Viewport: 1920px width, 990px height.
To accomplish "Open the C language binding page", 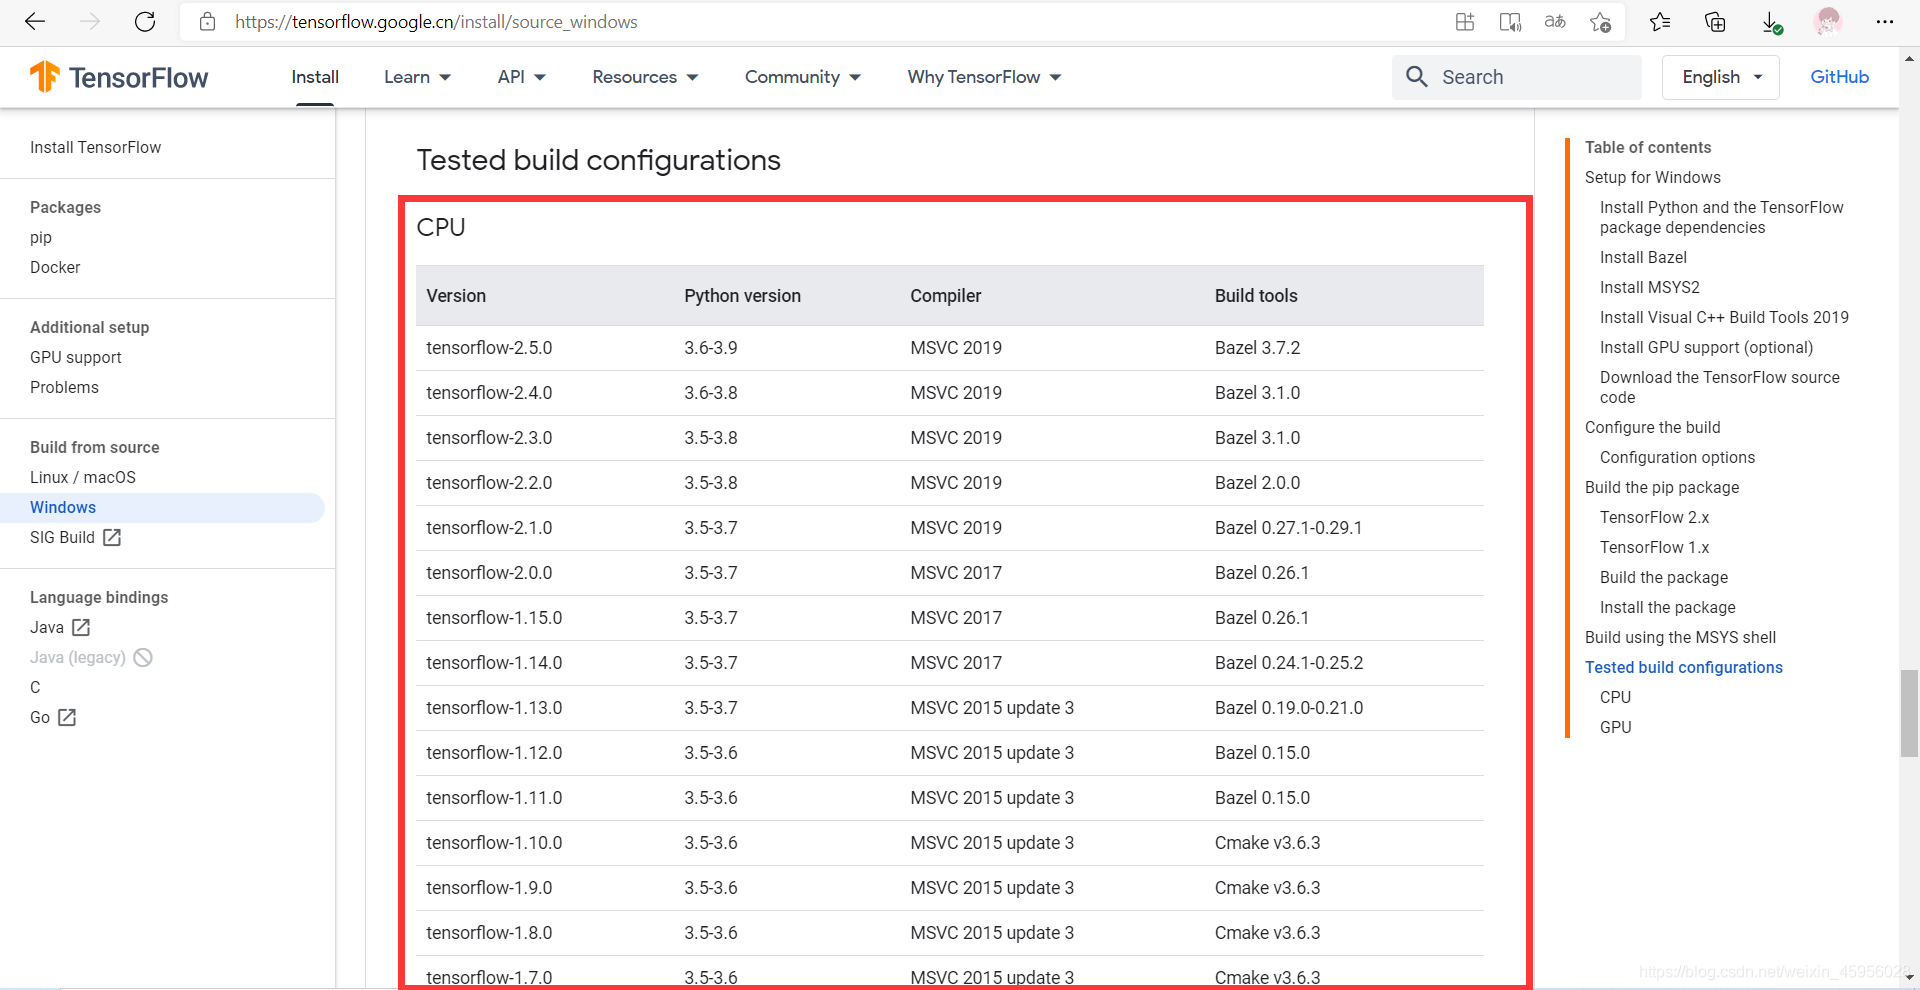I will click(x=35, y=688).
